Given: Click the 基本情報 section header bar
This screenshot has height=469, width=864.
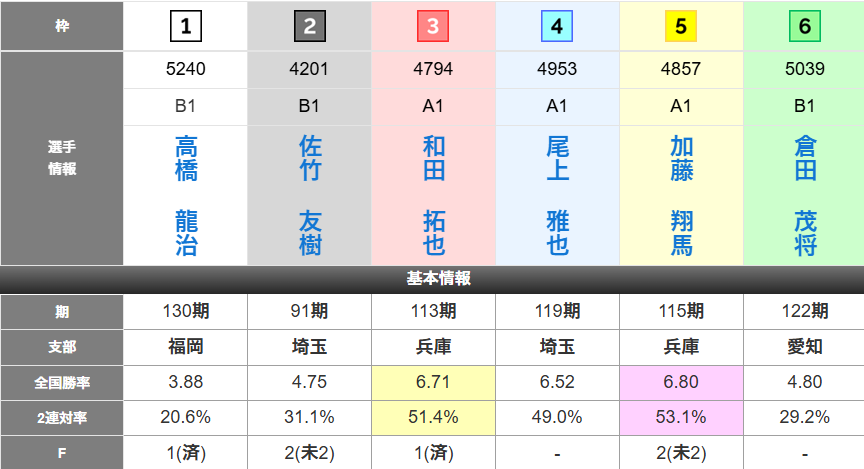Looking at the screenshot, I should [432, 279].
